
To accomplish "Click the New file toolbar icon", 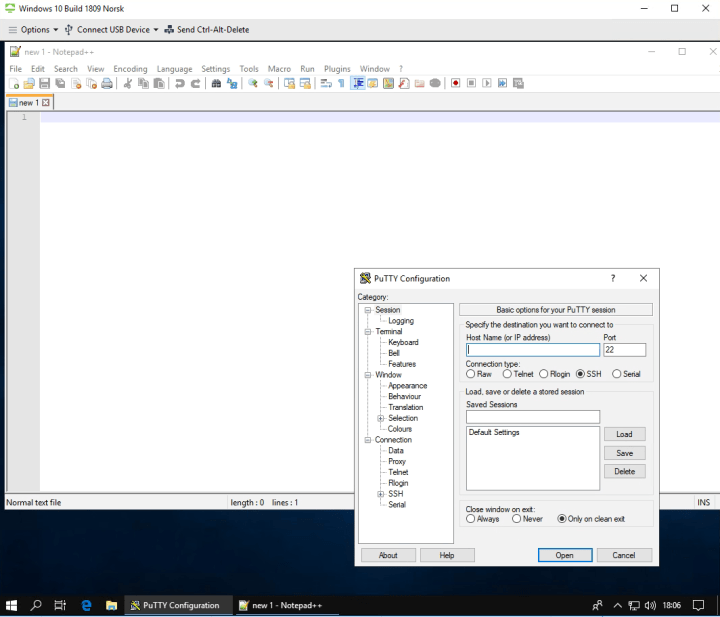I will 14,84.
